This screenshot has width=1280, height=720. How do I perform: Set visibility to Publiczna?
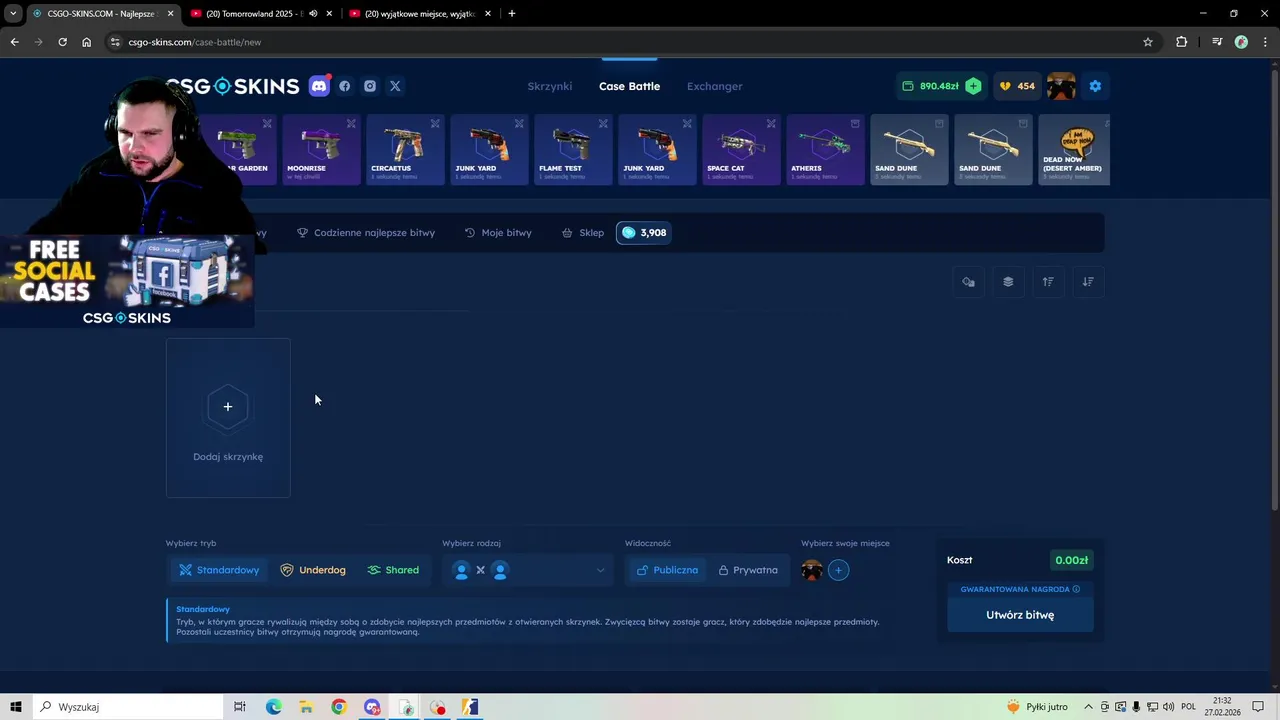pos(667,570)
